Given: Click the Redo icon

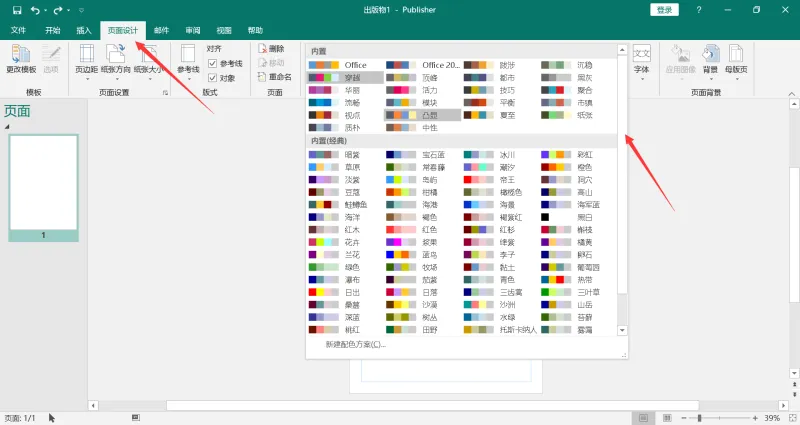Looking at the screenshot, I should coord(58,10).
